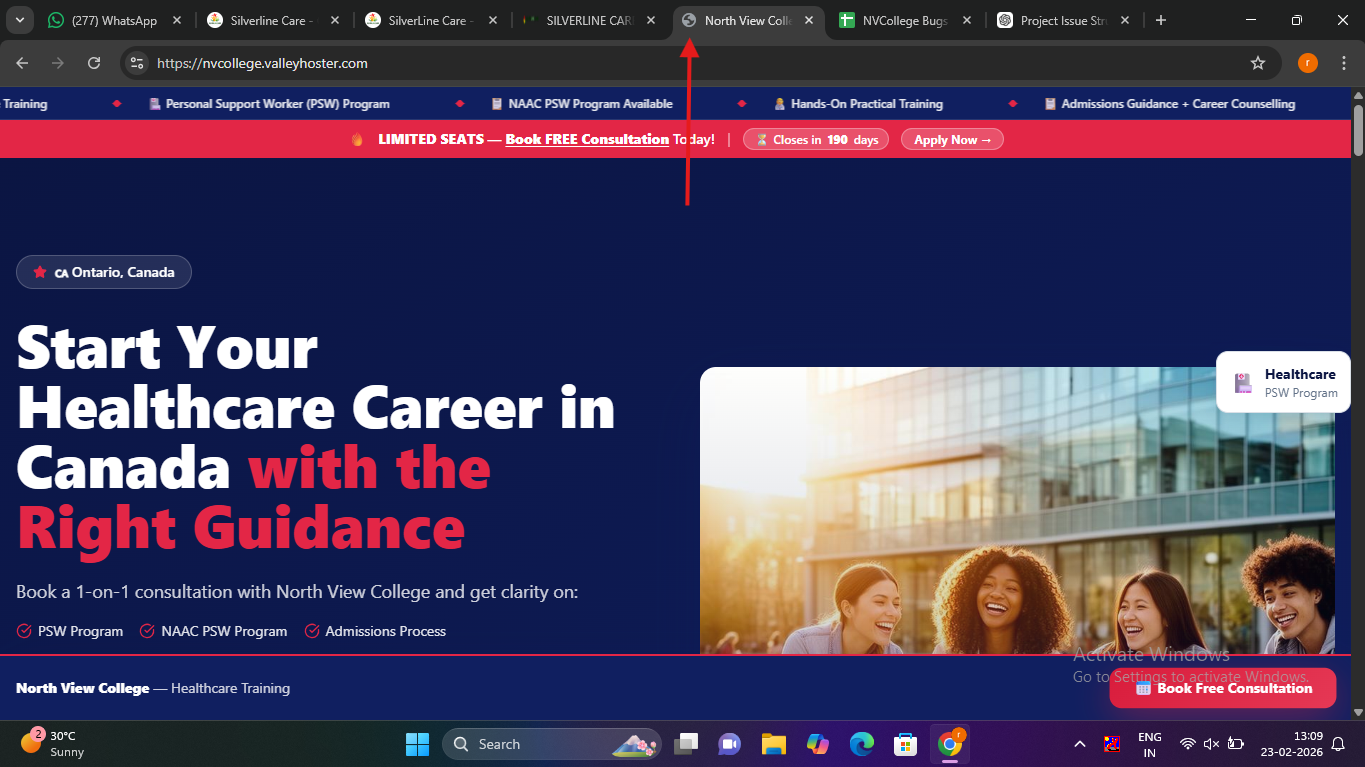
Task: Click the Admissions Process checklist item
Action: click(x=375, y=631)
